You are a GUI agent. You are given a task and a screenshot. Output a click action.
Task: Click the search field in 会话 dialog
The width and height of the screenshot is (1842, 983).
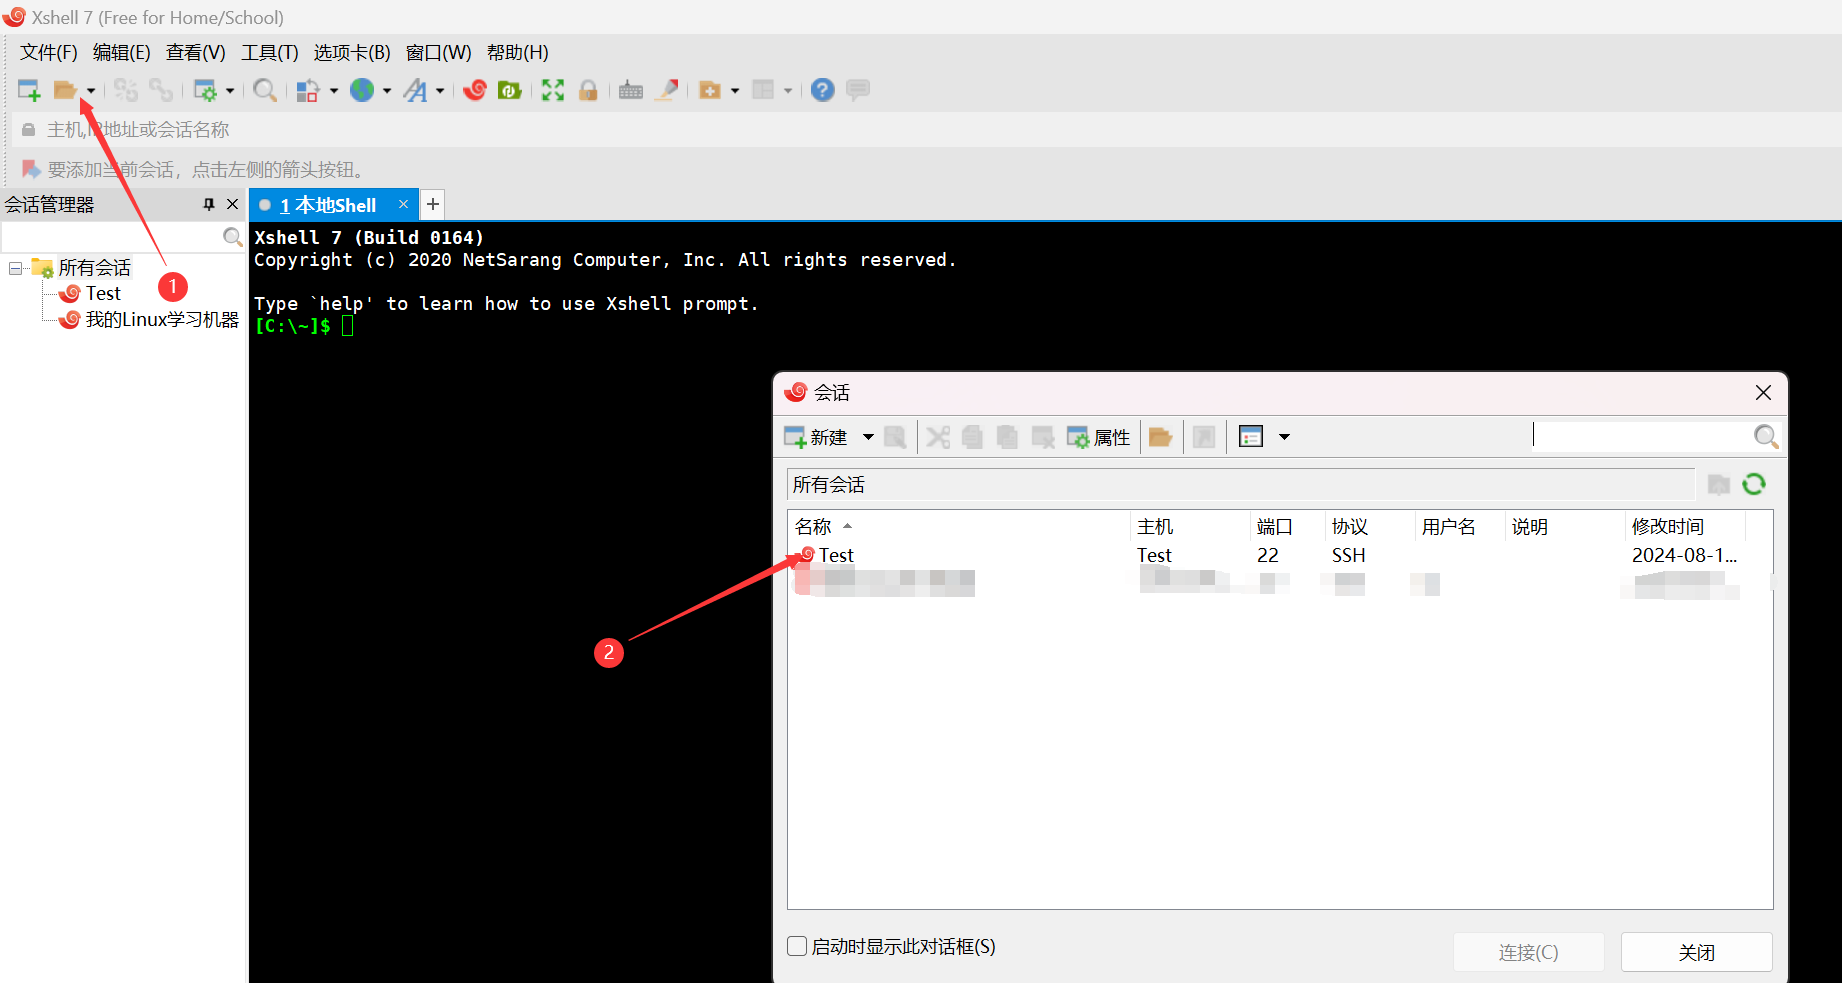pos(1641,436)
